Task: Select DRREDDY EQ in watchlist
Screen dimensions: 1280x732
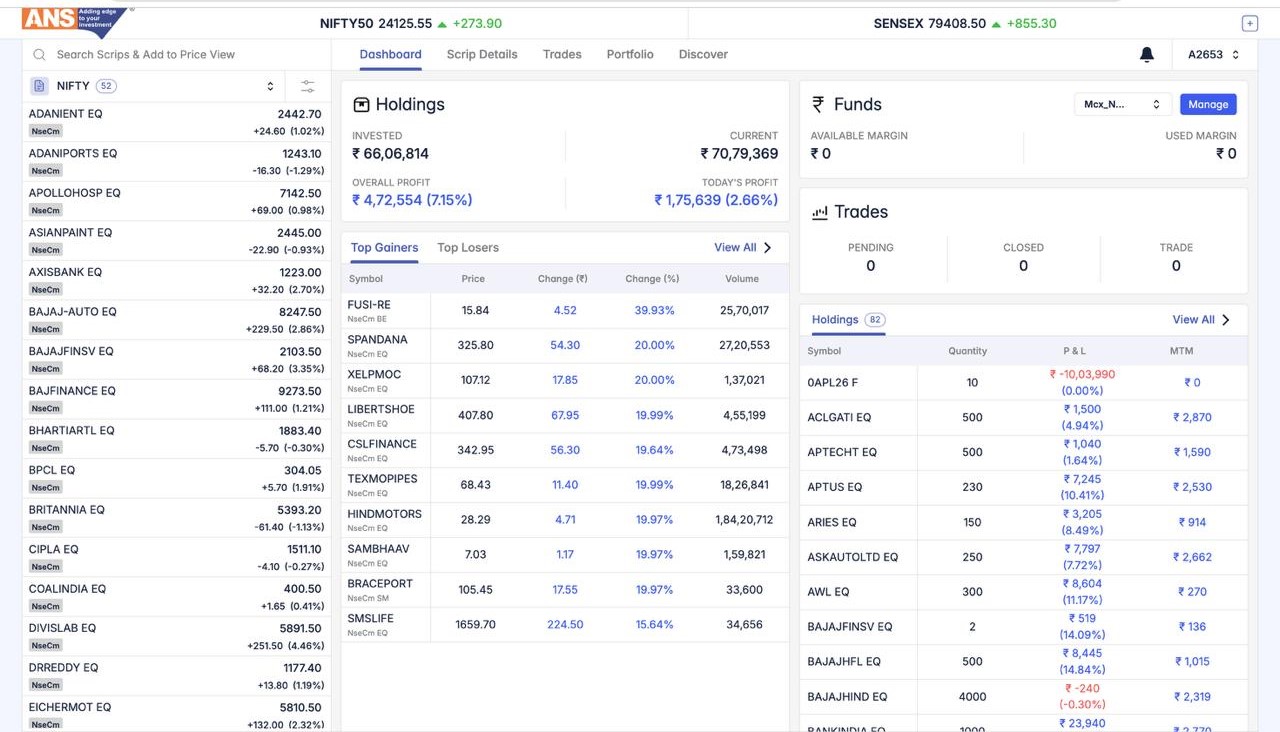Action: coord(176,675)
